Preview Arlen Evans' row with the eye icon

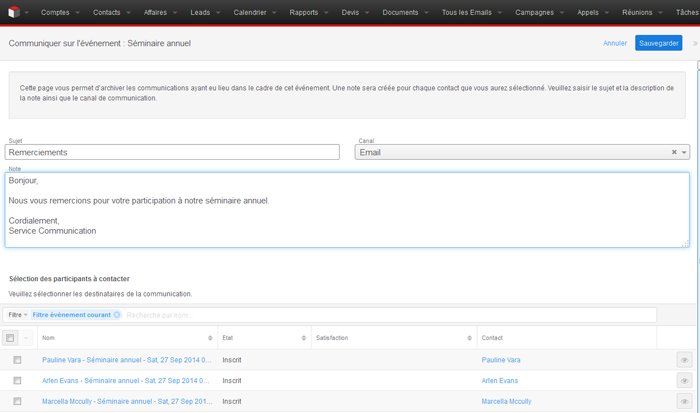tap(684, 380)
